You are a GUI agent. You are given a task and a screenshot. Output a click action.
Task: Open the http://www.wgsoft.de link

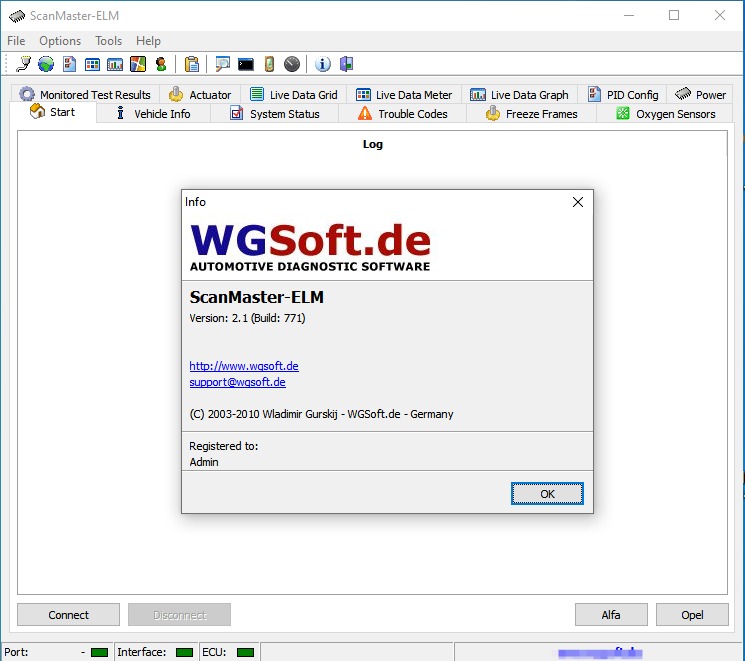(x=244, y=366)
